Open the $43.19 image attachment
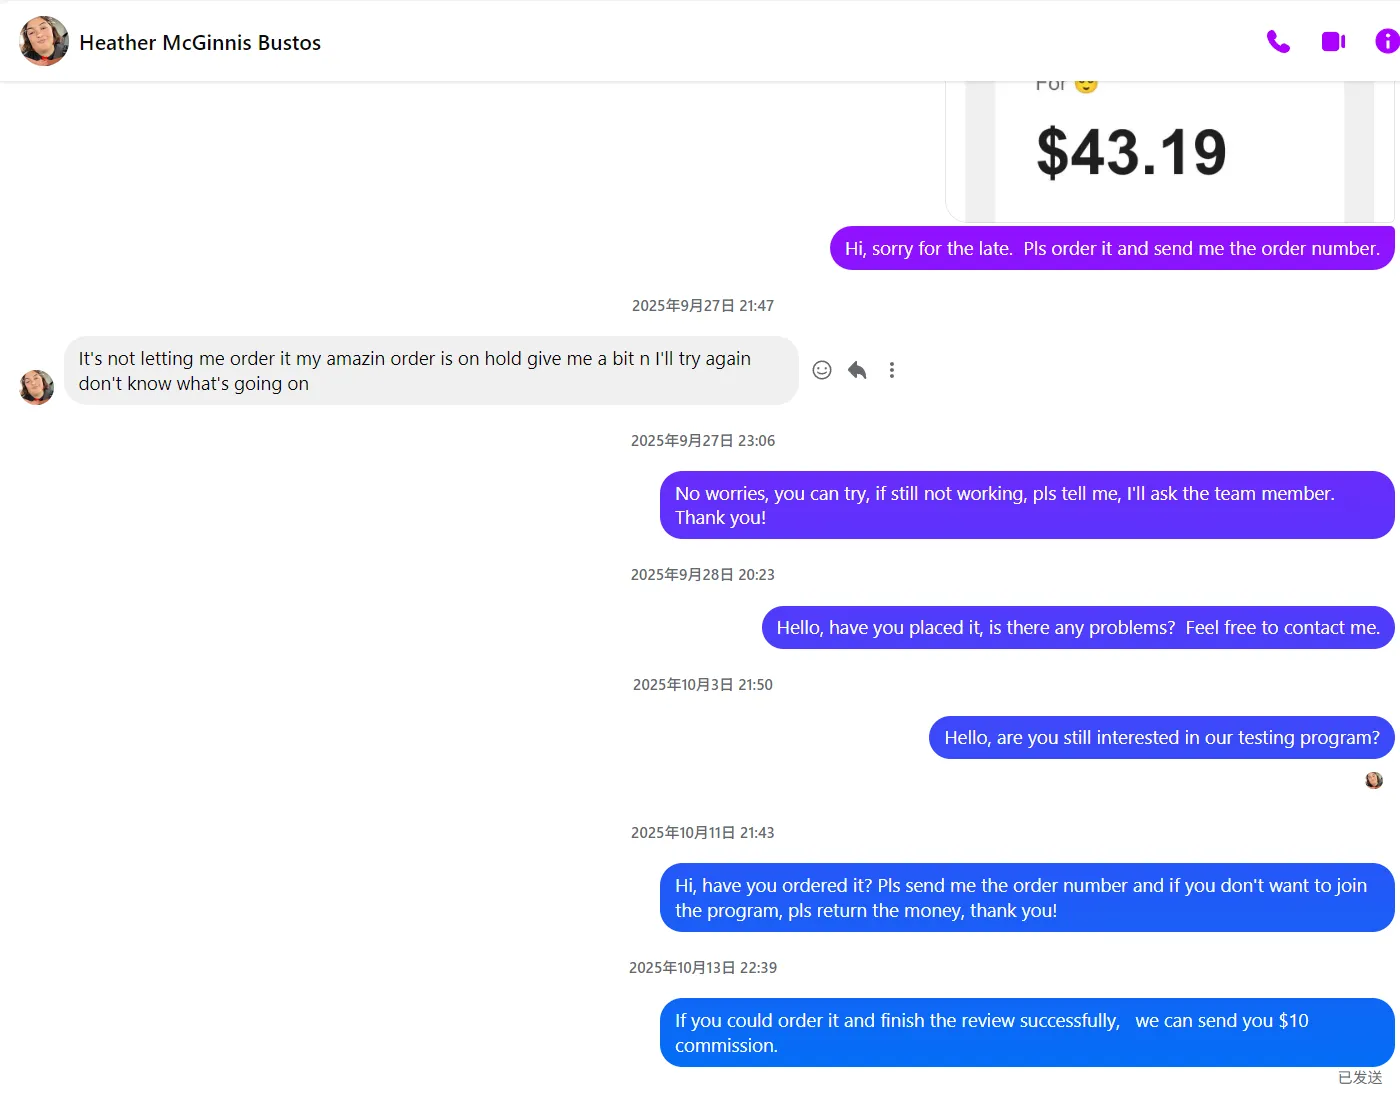The image size is (1400, 1099). [1168, 152]
